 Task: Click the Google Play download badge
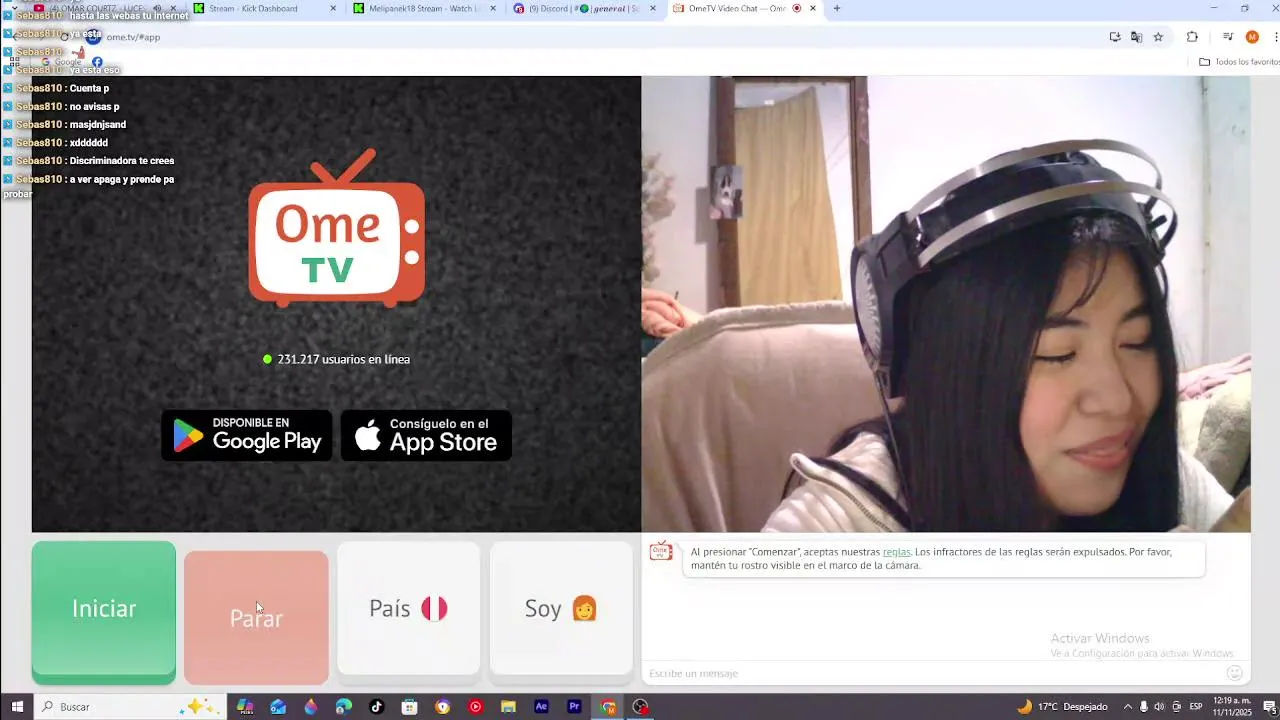247,435
